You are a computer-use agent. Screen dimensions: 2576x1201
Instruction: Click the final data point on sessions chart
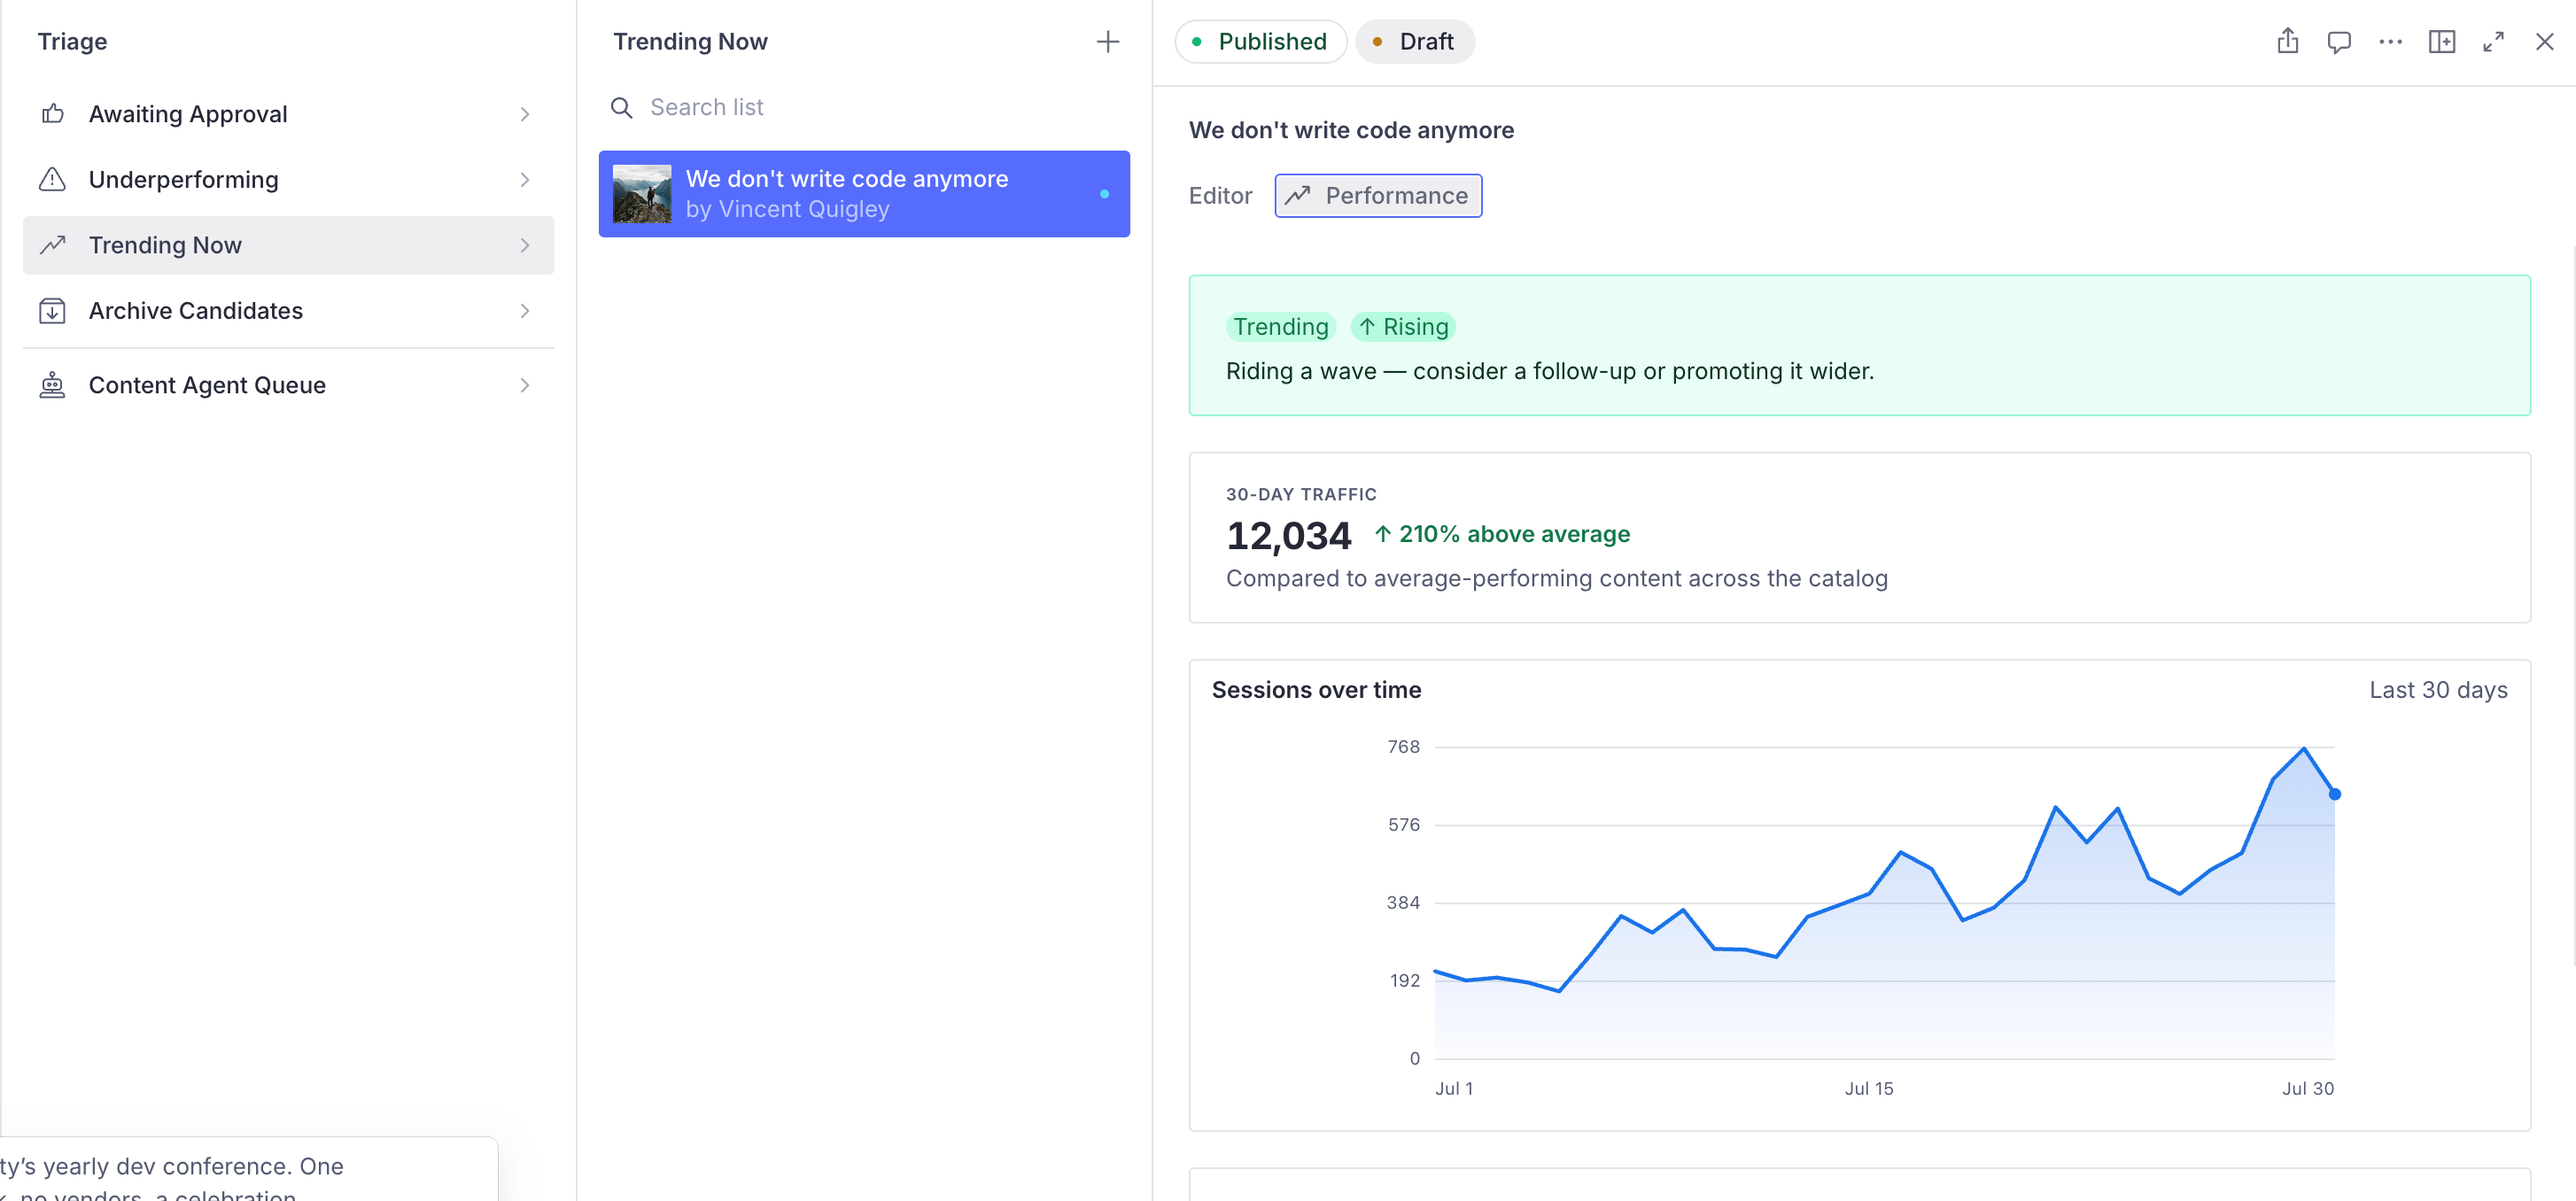pyautogui.click(x=2334, y=794)
